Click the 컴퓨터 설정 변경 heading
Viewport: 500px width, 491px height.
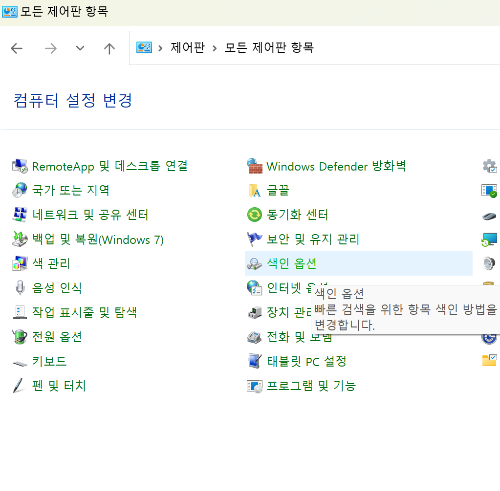73,100
